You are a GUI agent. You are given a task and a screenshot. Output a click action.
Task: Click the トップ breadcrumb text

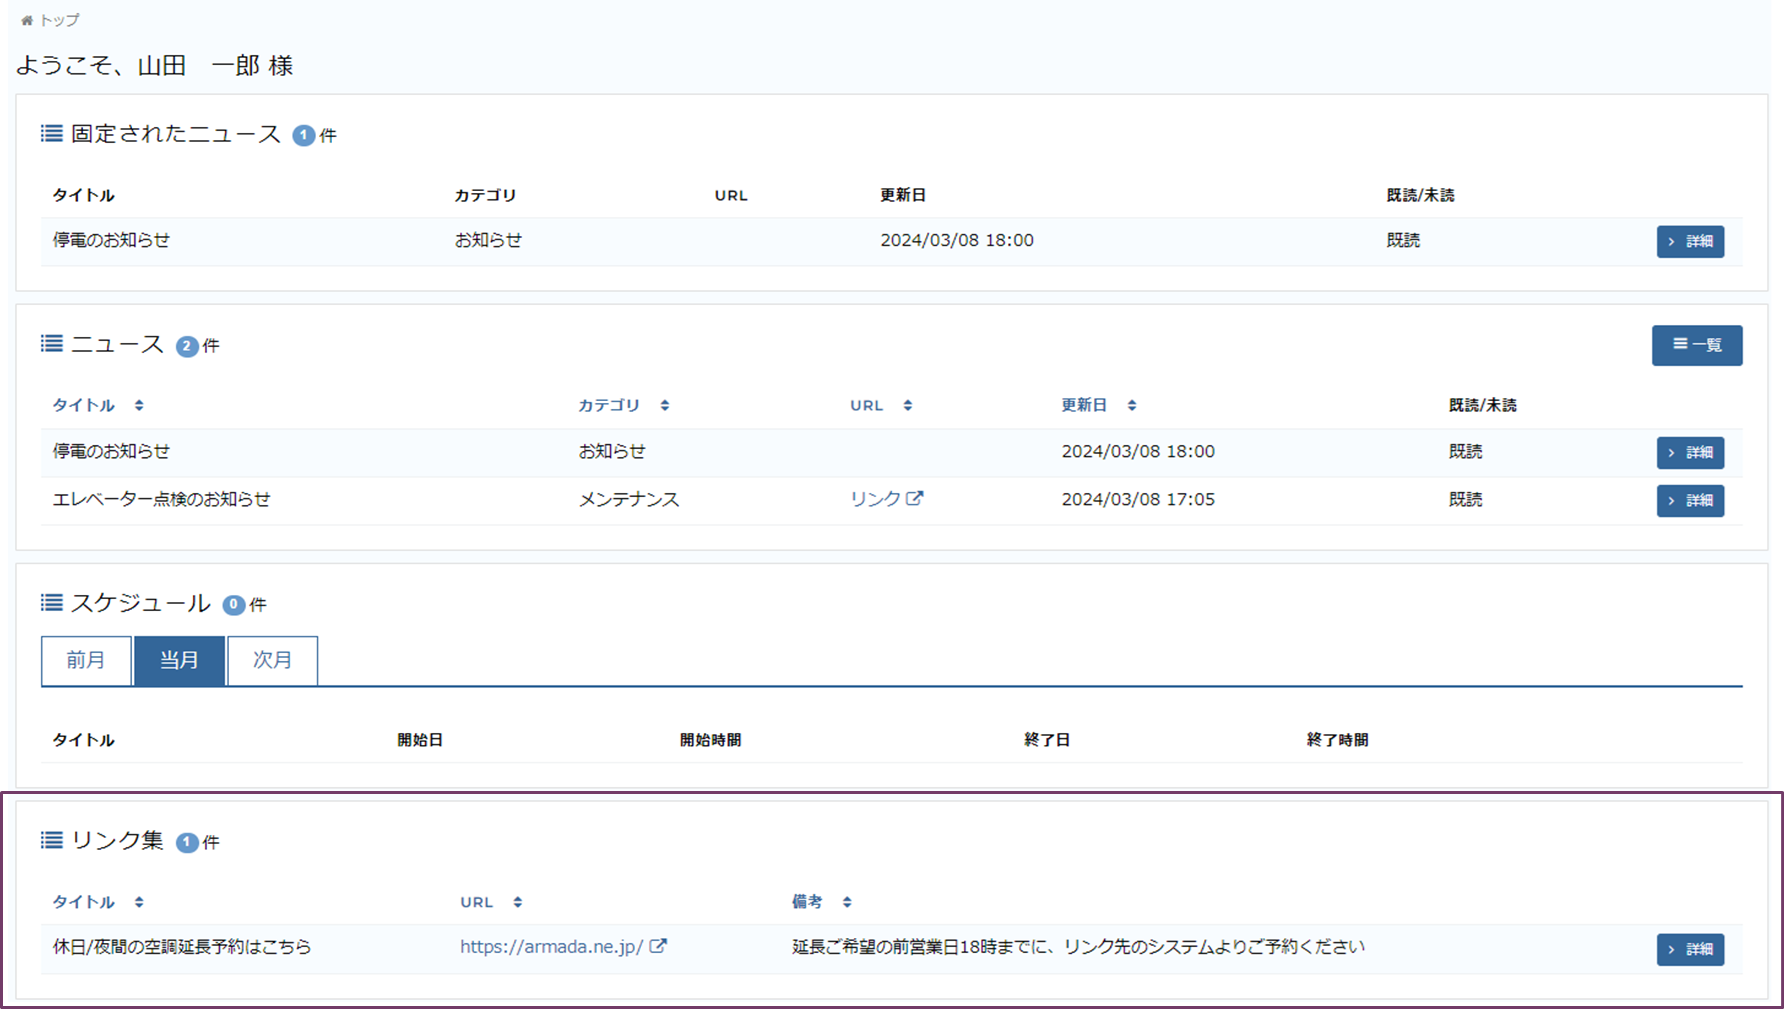(x=59, y=20)
